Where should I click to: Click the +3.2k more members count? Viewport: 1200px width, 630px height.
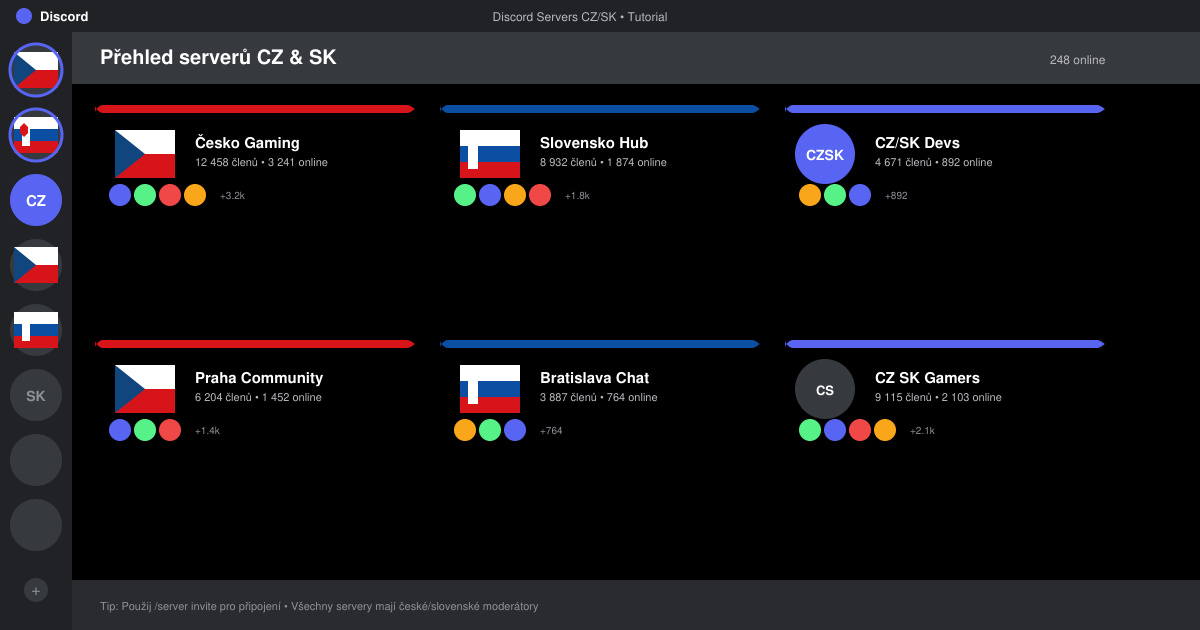pyautogui.click(x=232, y=196)
